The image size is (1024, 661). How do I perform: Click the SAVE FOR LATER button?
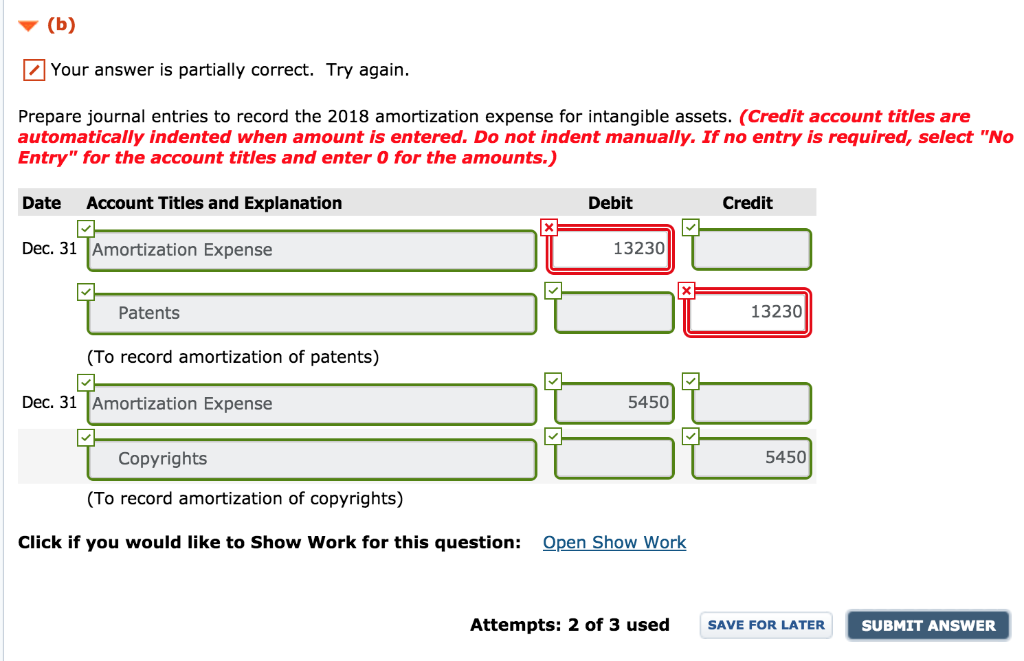click(x=765, y=624)
